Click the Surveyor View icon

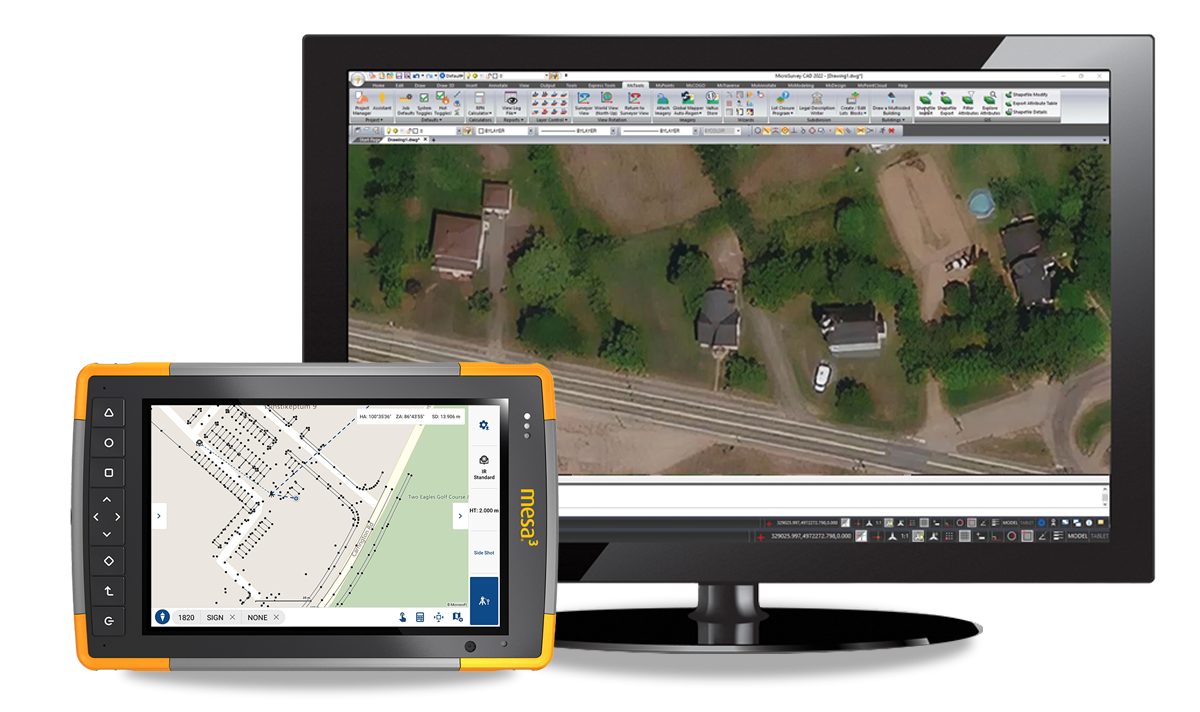tap(583, 103)
